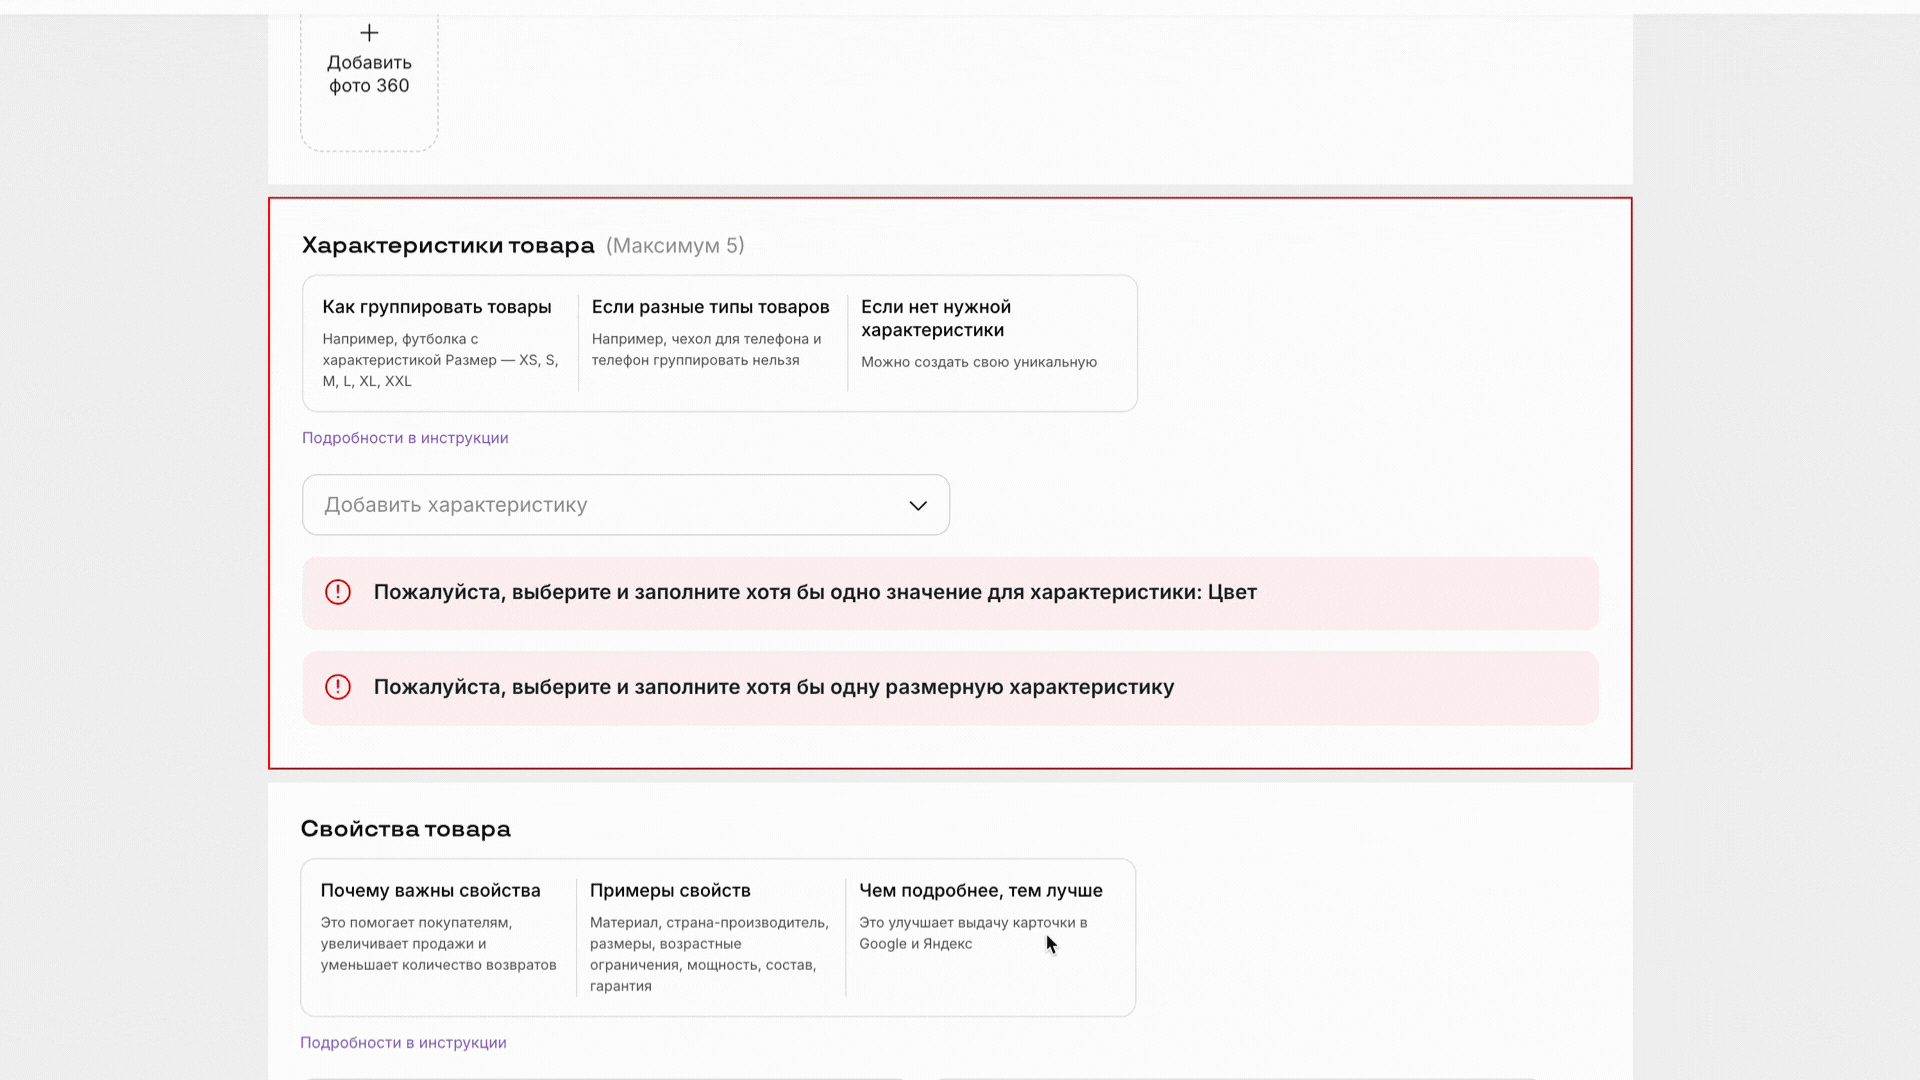This screenshot has width=1920, height=1080.
Task: Click the plus icon to add 360 photo
Action: click(x=369, y=33)
